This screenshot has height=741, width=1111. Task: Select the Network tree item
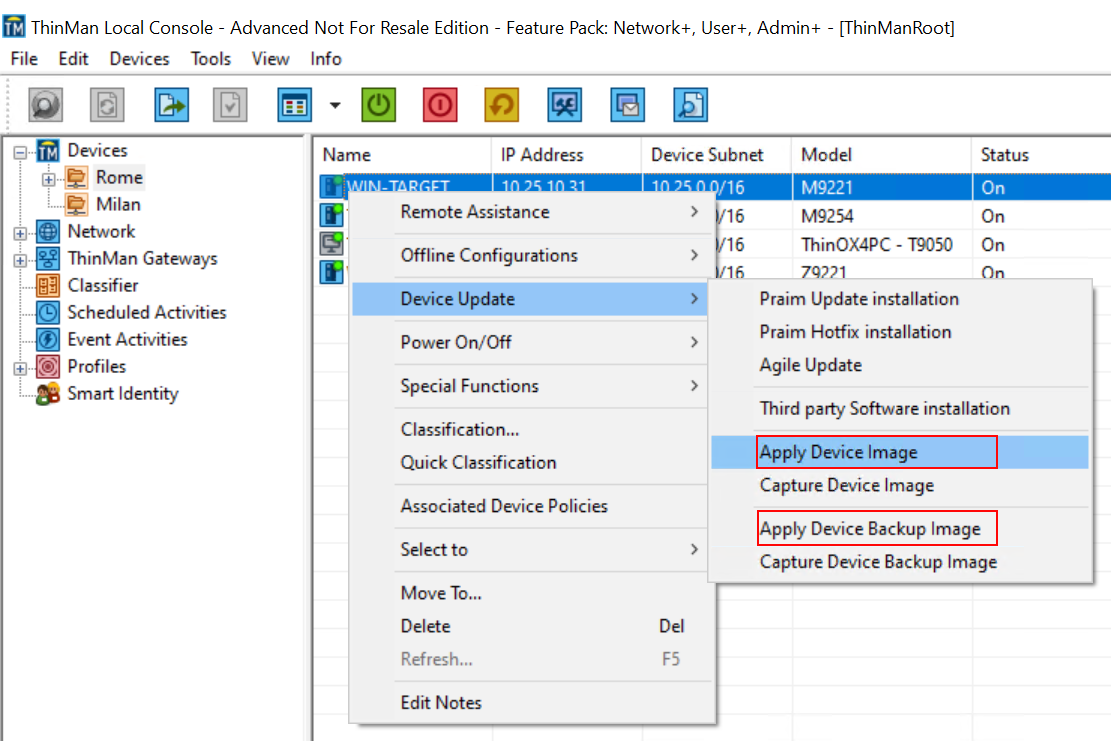(101, 231)
